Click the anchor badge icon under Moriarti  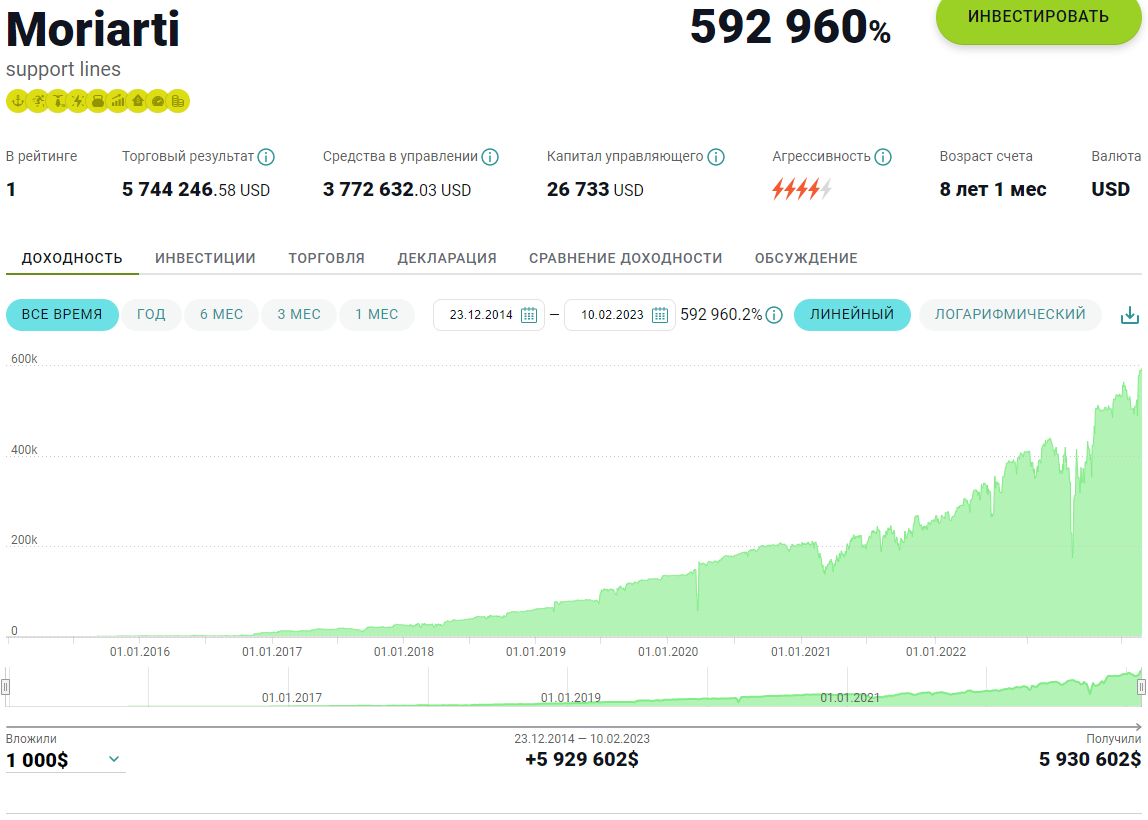pos(16,101)
